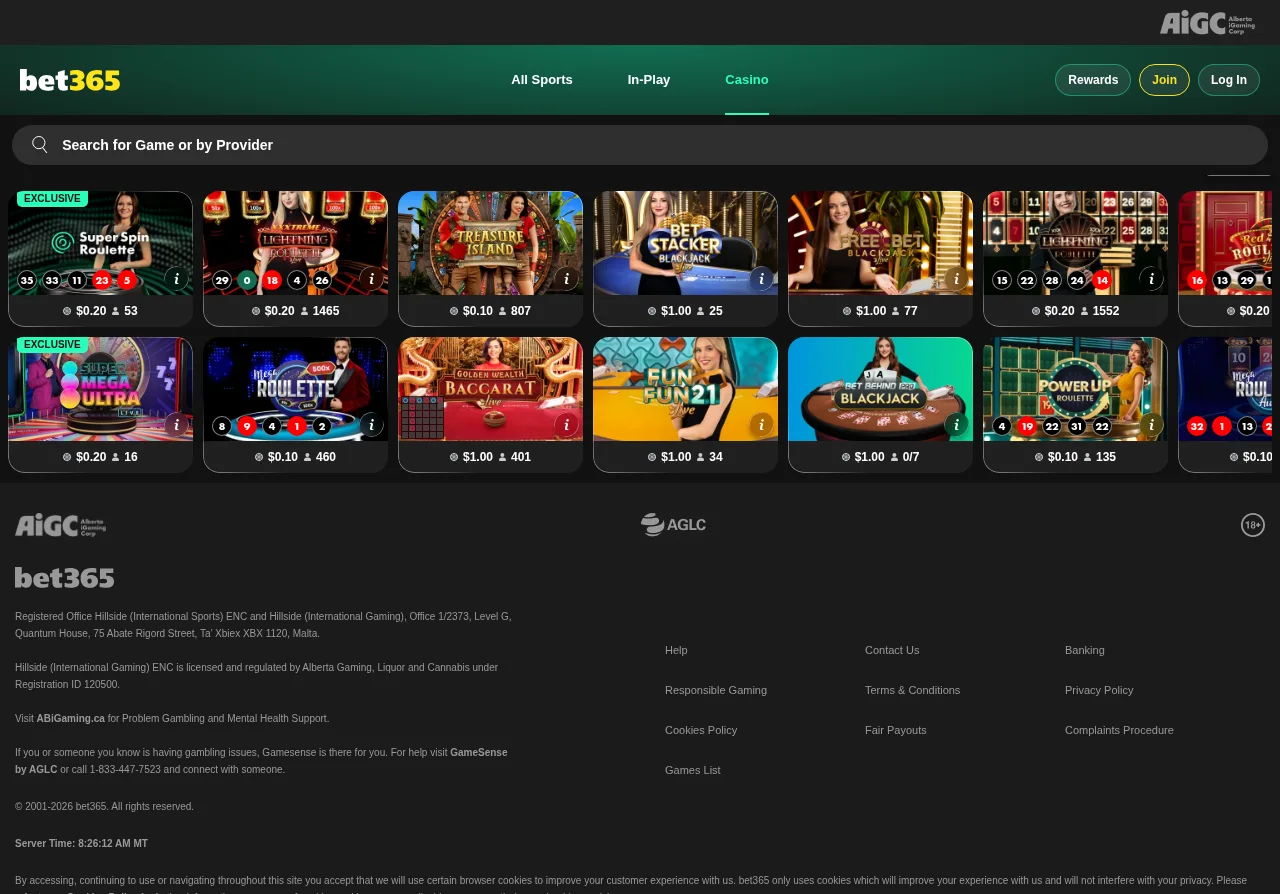Open Responsible Gaming link
This screenshot has height=894, width=1280.
click(716, 690)
